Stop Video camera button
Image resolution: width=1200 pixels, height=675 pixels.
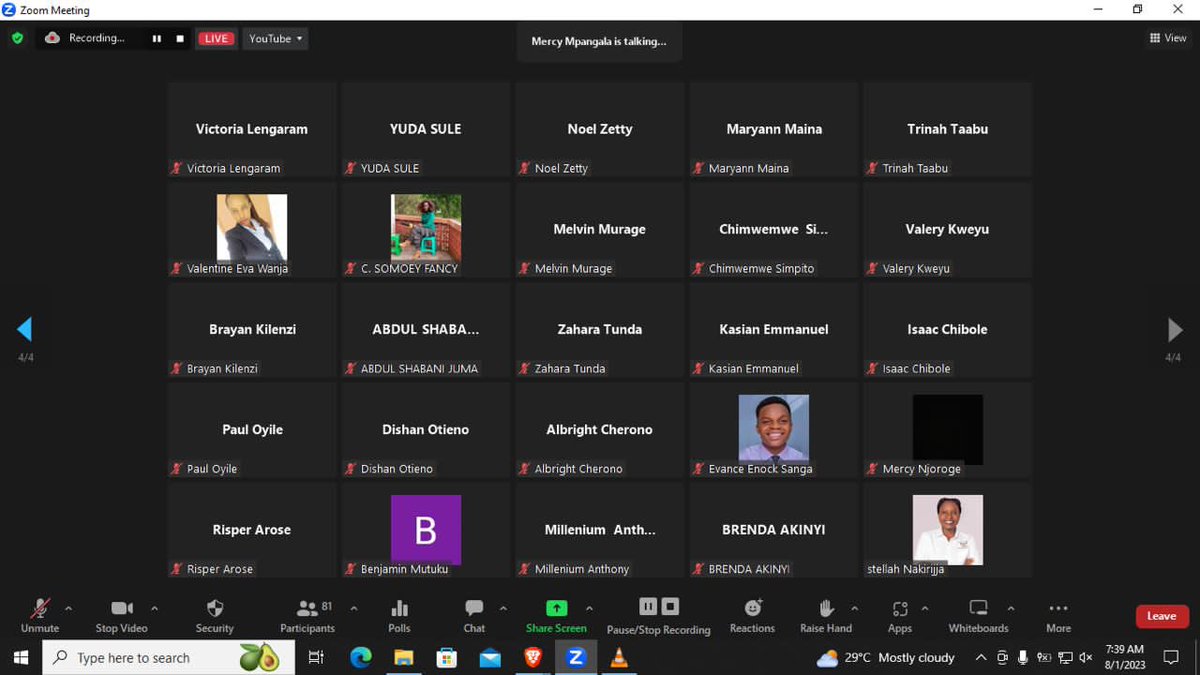click(x=121, y=615)
